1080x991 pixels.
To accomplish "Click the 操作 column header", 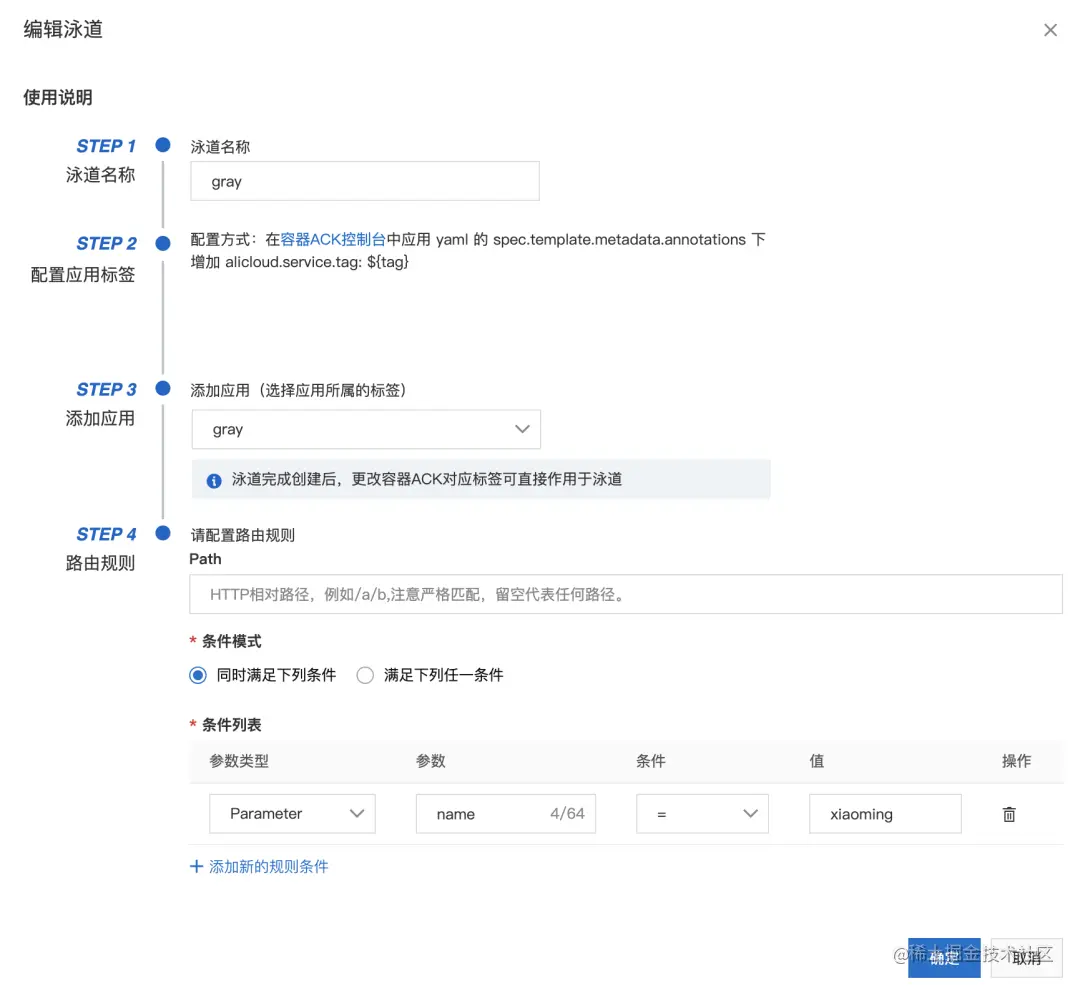I will coord(1016,761).
